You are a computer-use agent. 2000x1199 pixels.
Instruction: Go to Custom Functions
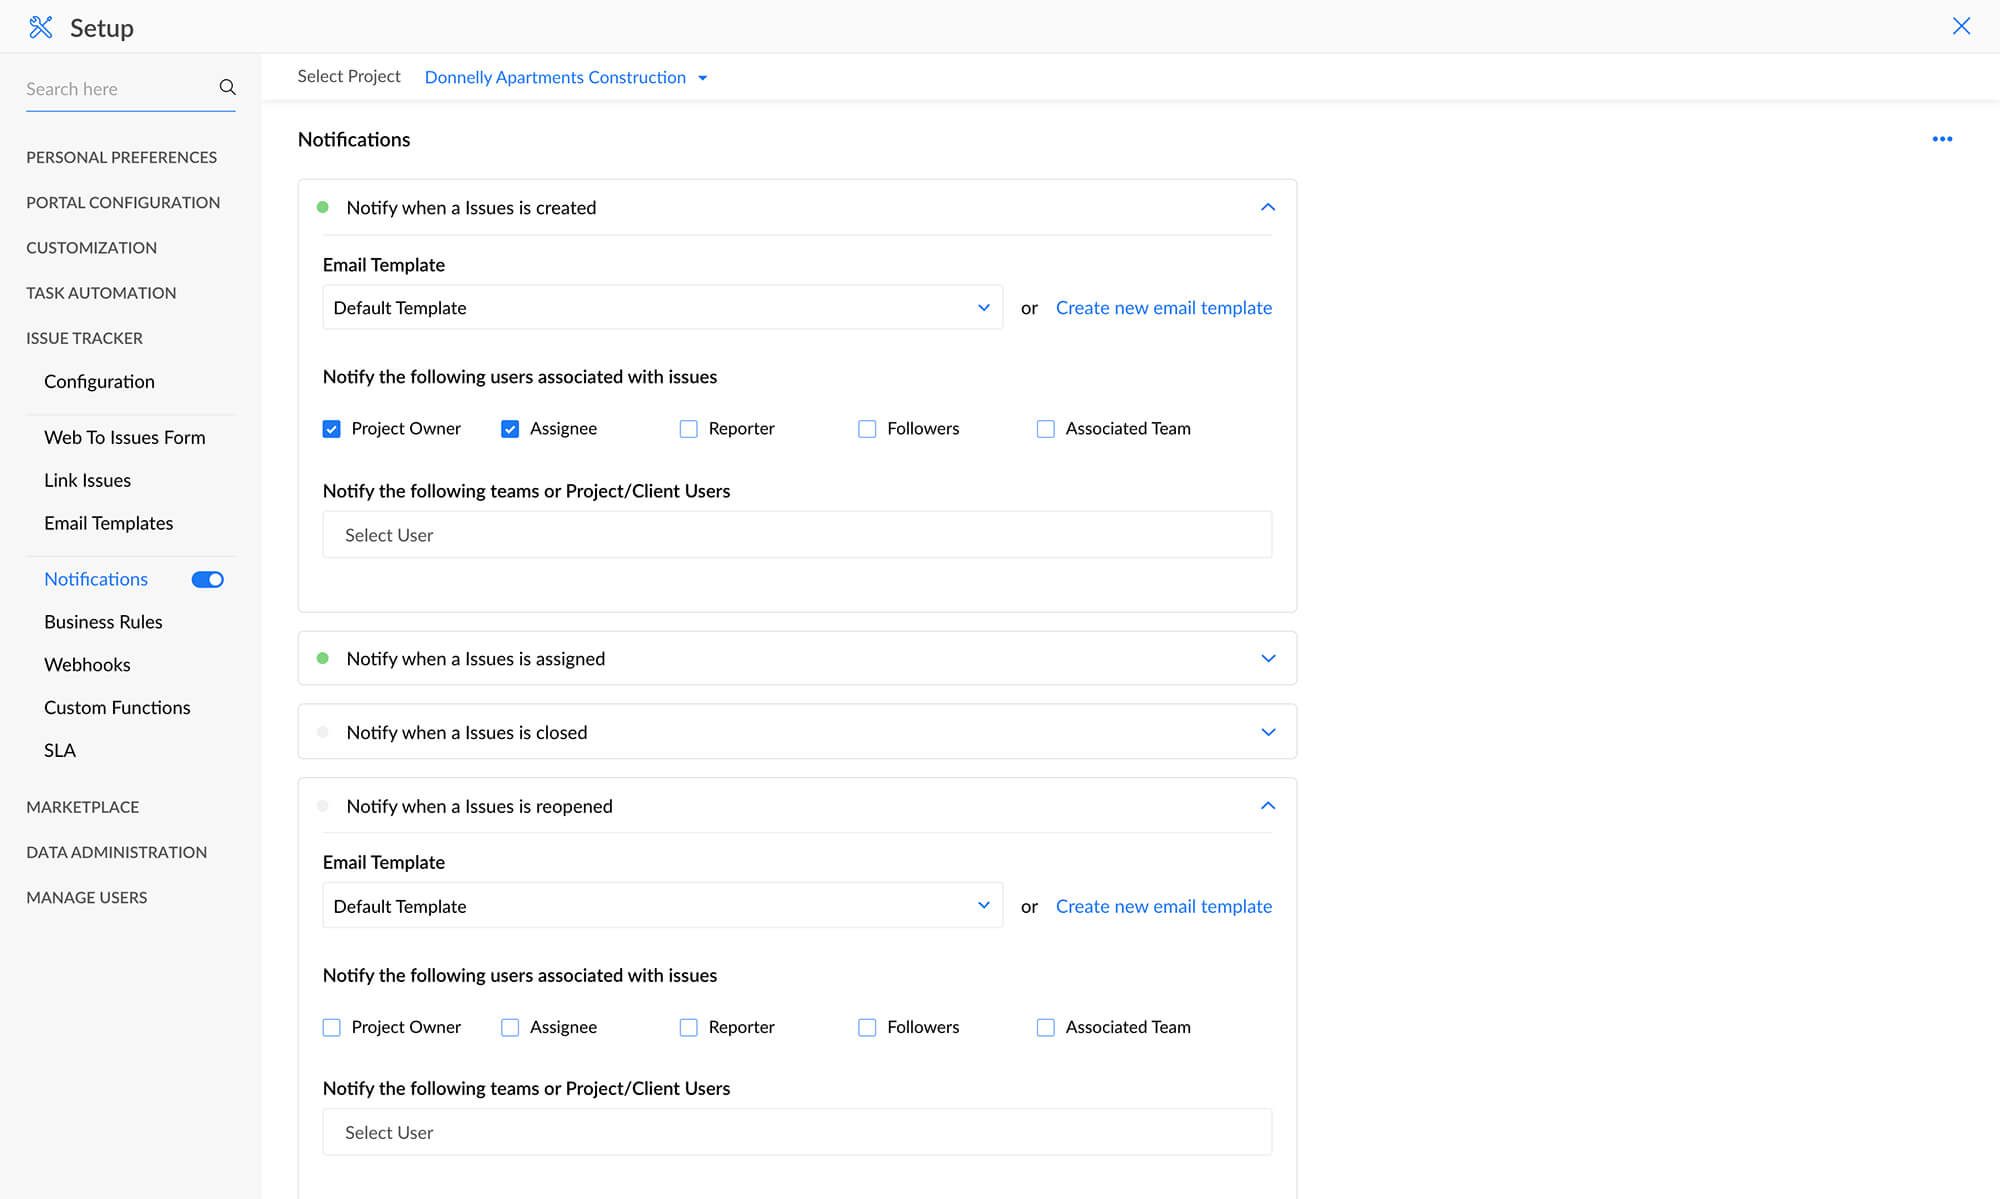117,707
